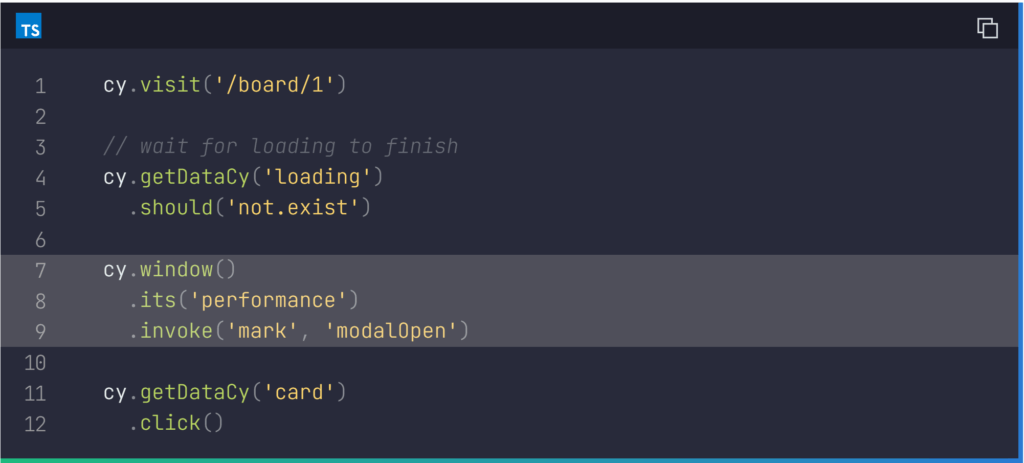Click the 'click' method on line 12
The width and height of the screenshot is (1024, 463).
[170, 424]
